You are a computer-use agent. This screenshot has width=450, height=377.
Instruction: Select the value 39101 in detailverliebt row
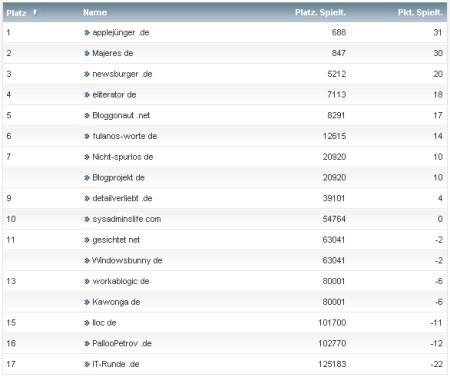334,198
